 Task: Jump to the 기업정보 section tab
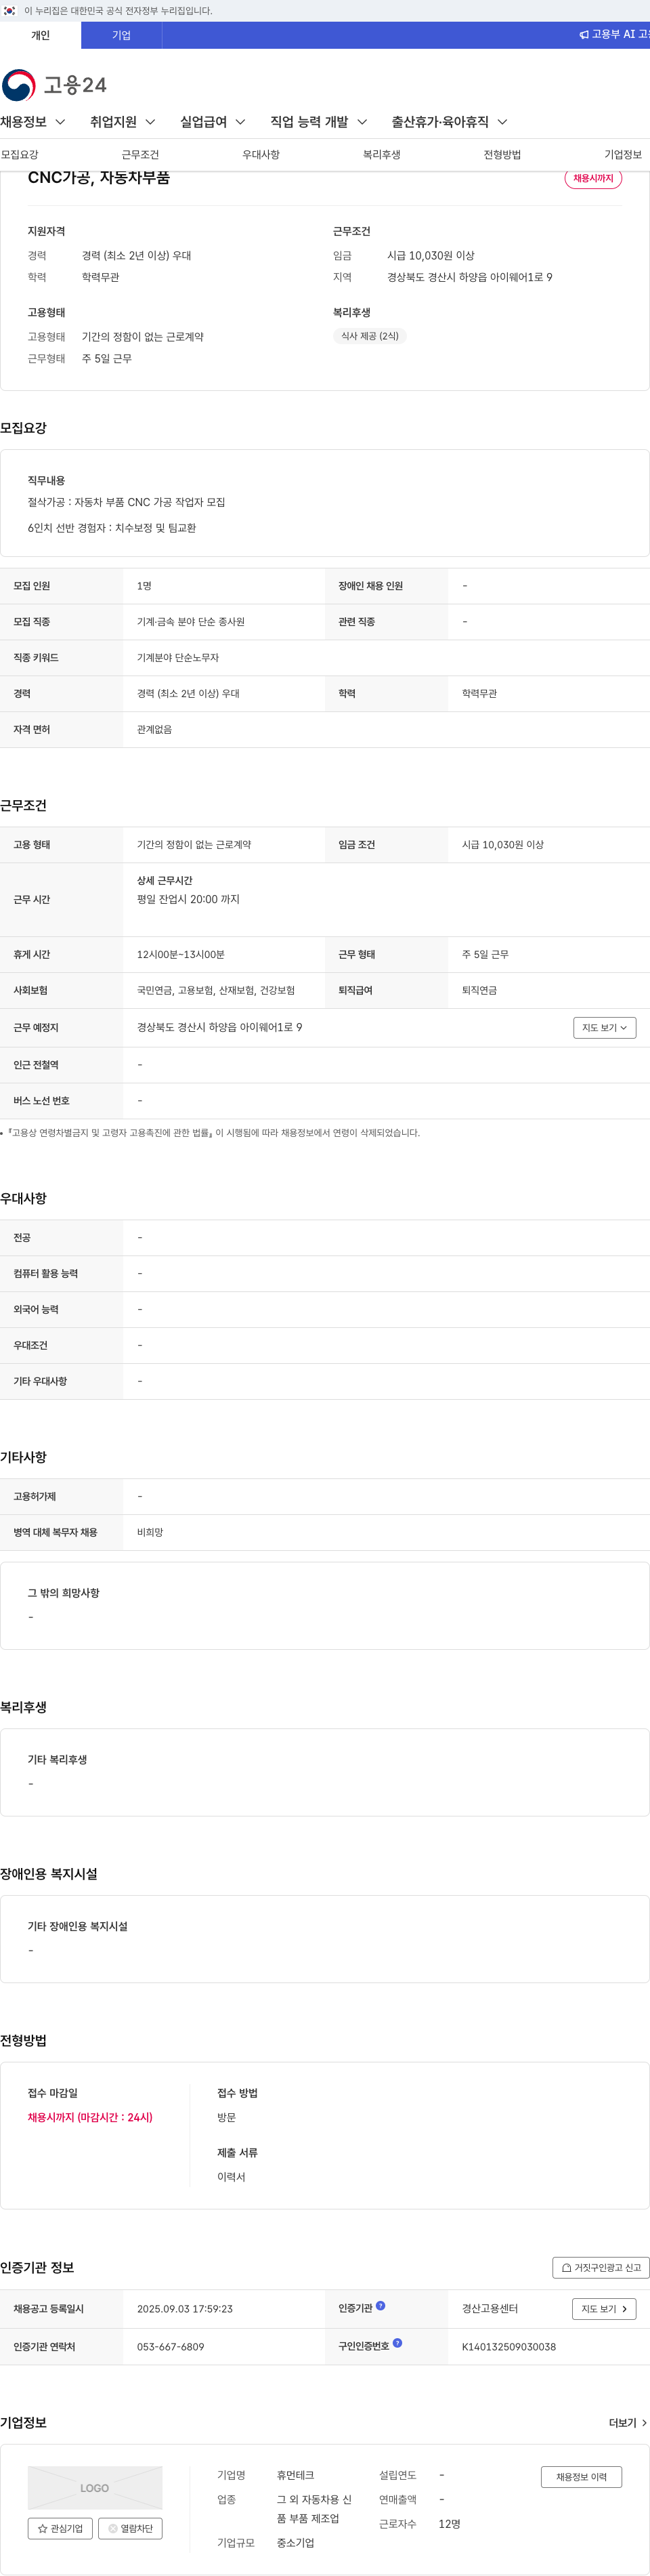coord(623,155)
